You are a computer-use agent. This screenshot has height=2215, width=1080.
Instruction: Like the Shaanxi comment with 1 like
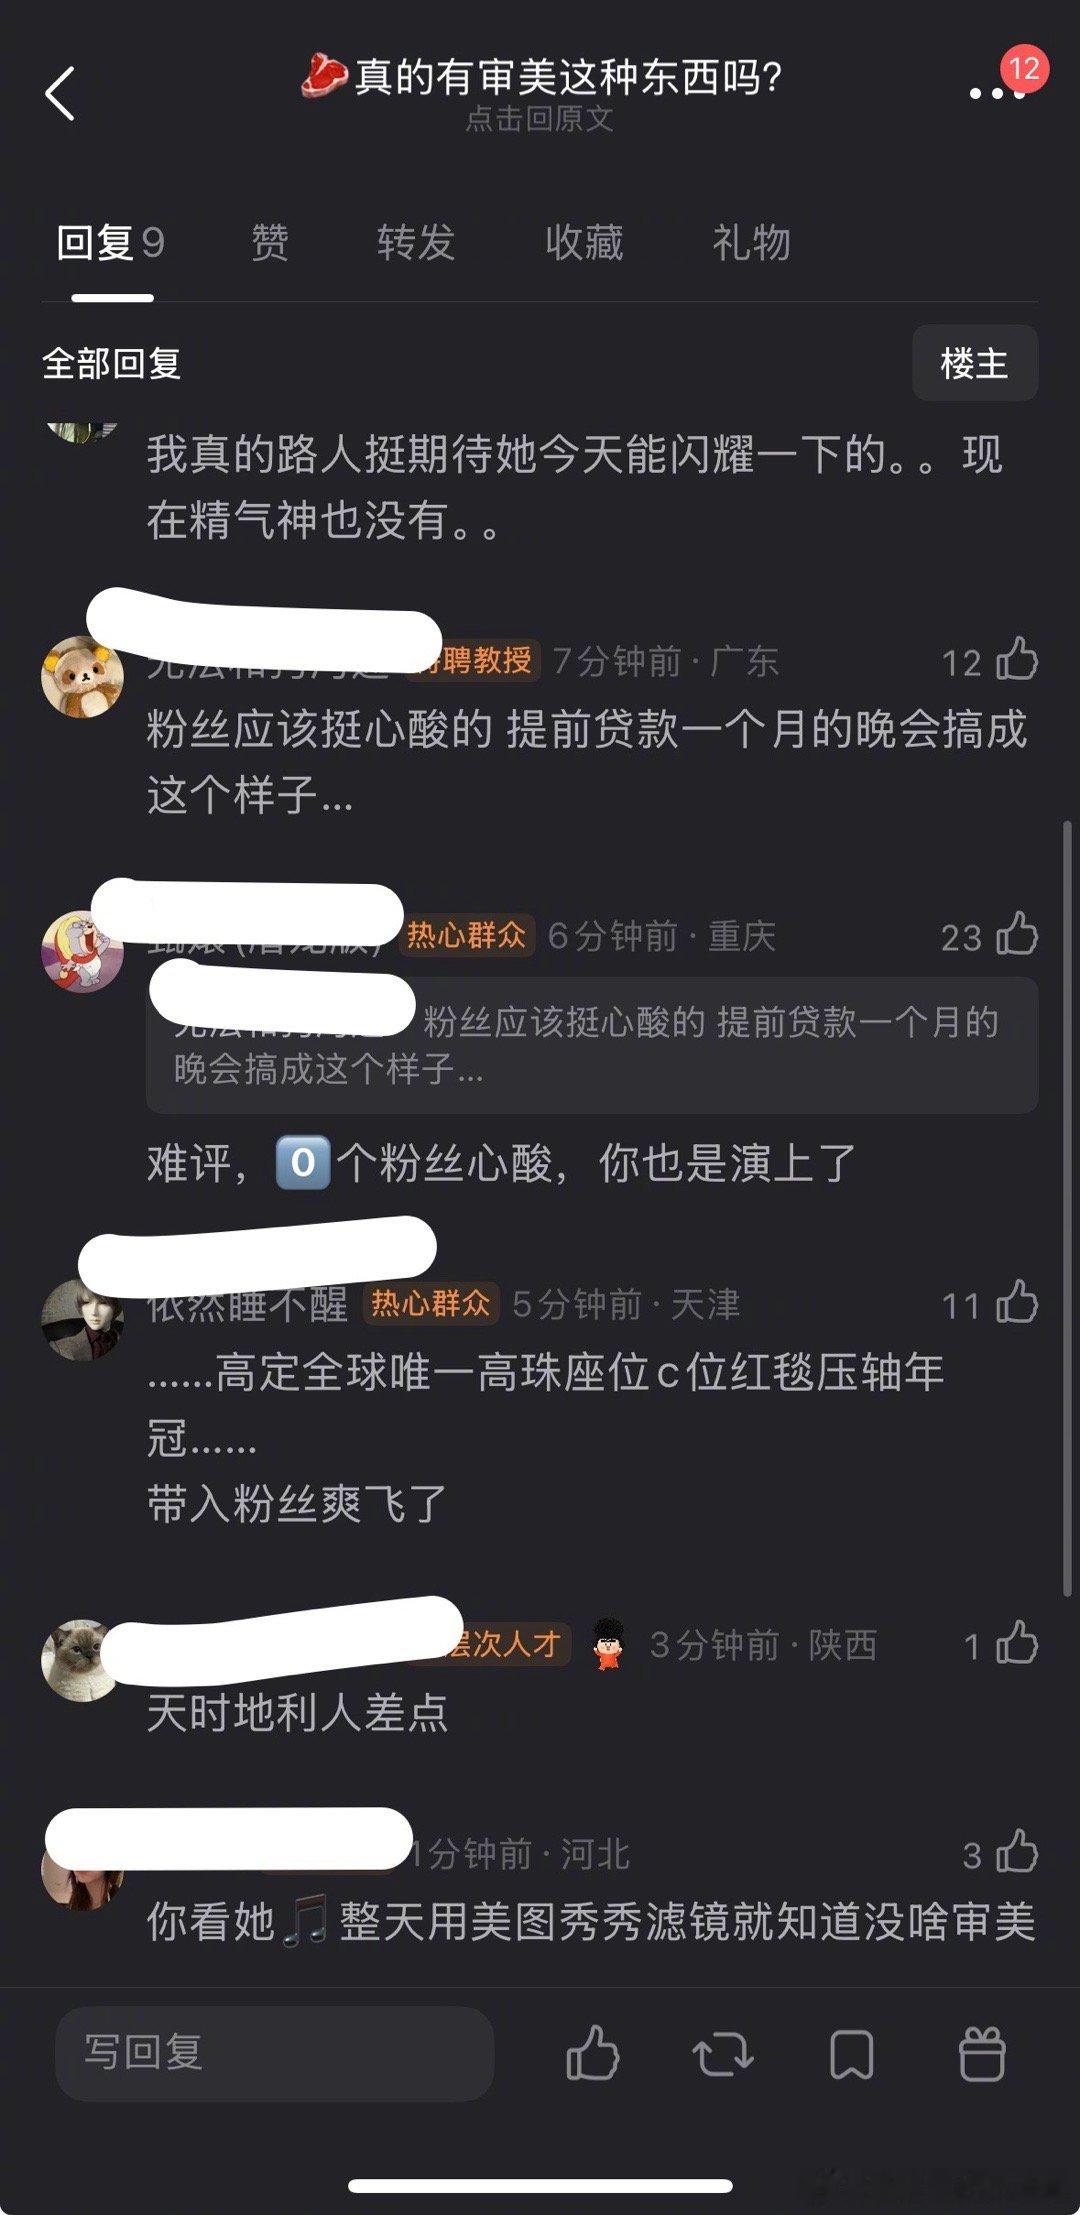(x=1017, y=1644)
